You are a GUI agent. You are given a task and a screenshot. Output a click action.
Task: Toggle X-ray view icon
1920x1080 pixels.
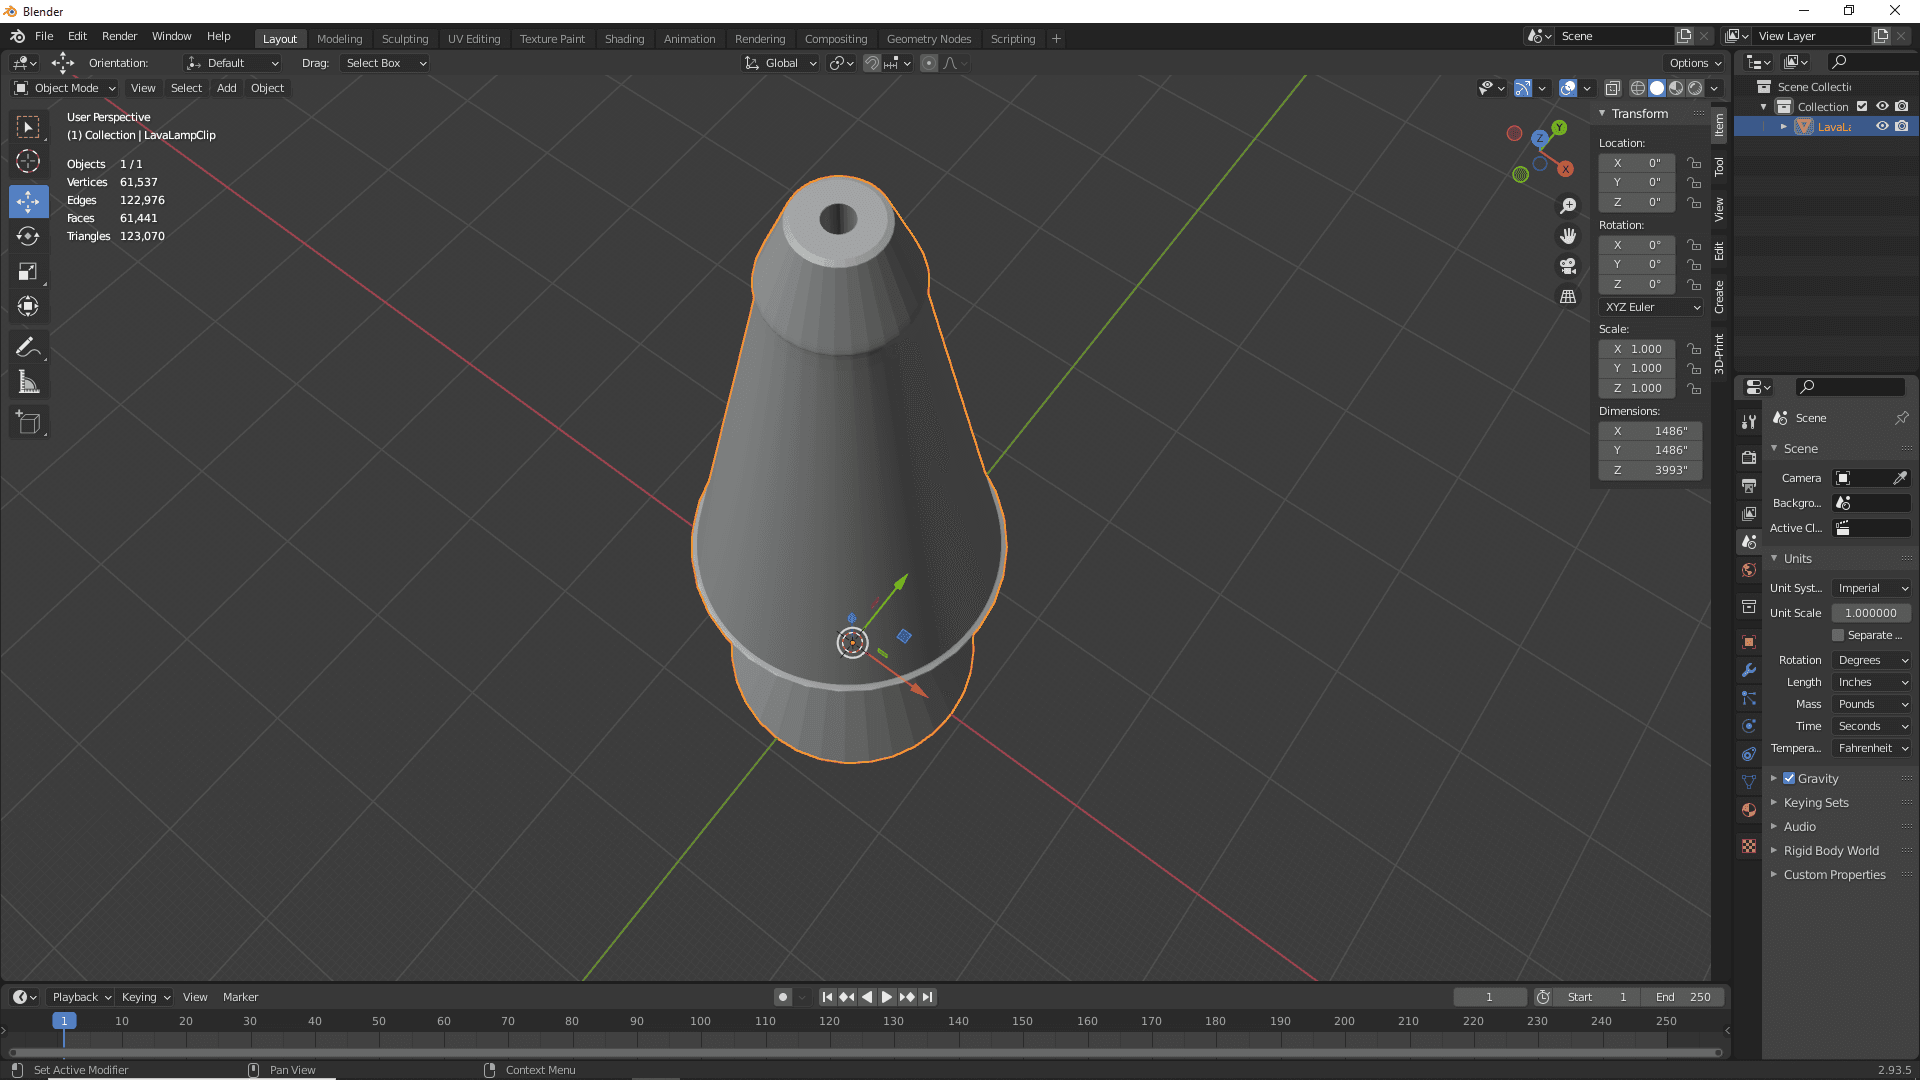click(1612, 88)
